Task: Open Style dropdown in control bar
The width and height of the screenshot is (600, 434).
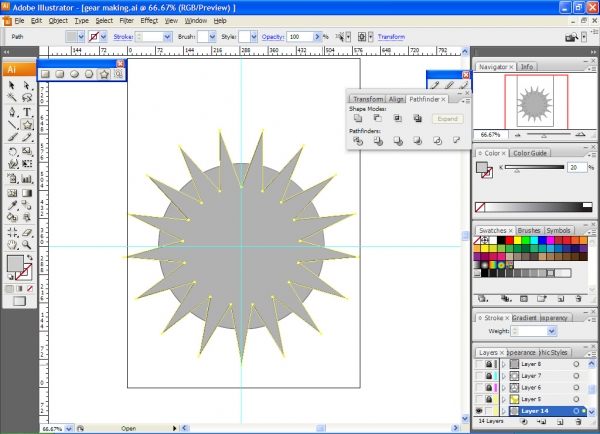Action: 254,37
